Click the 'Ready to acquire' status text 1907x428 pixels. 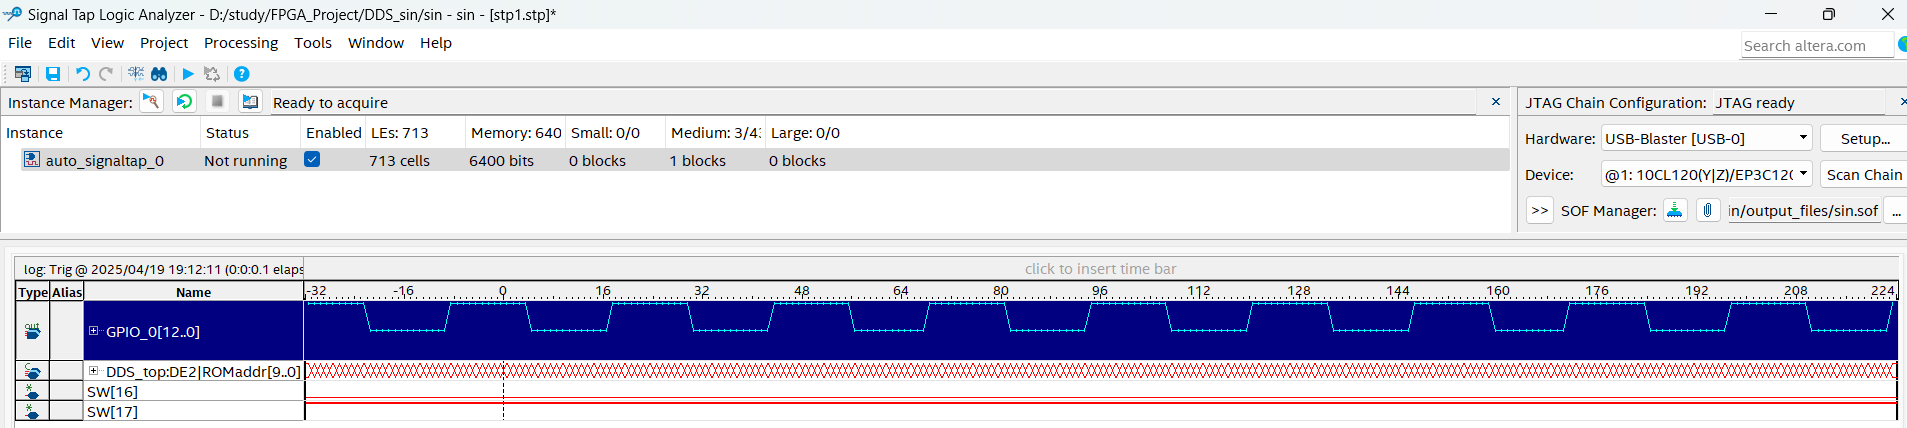click(x=330, y=103)
